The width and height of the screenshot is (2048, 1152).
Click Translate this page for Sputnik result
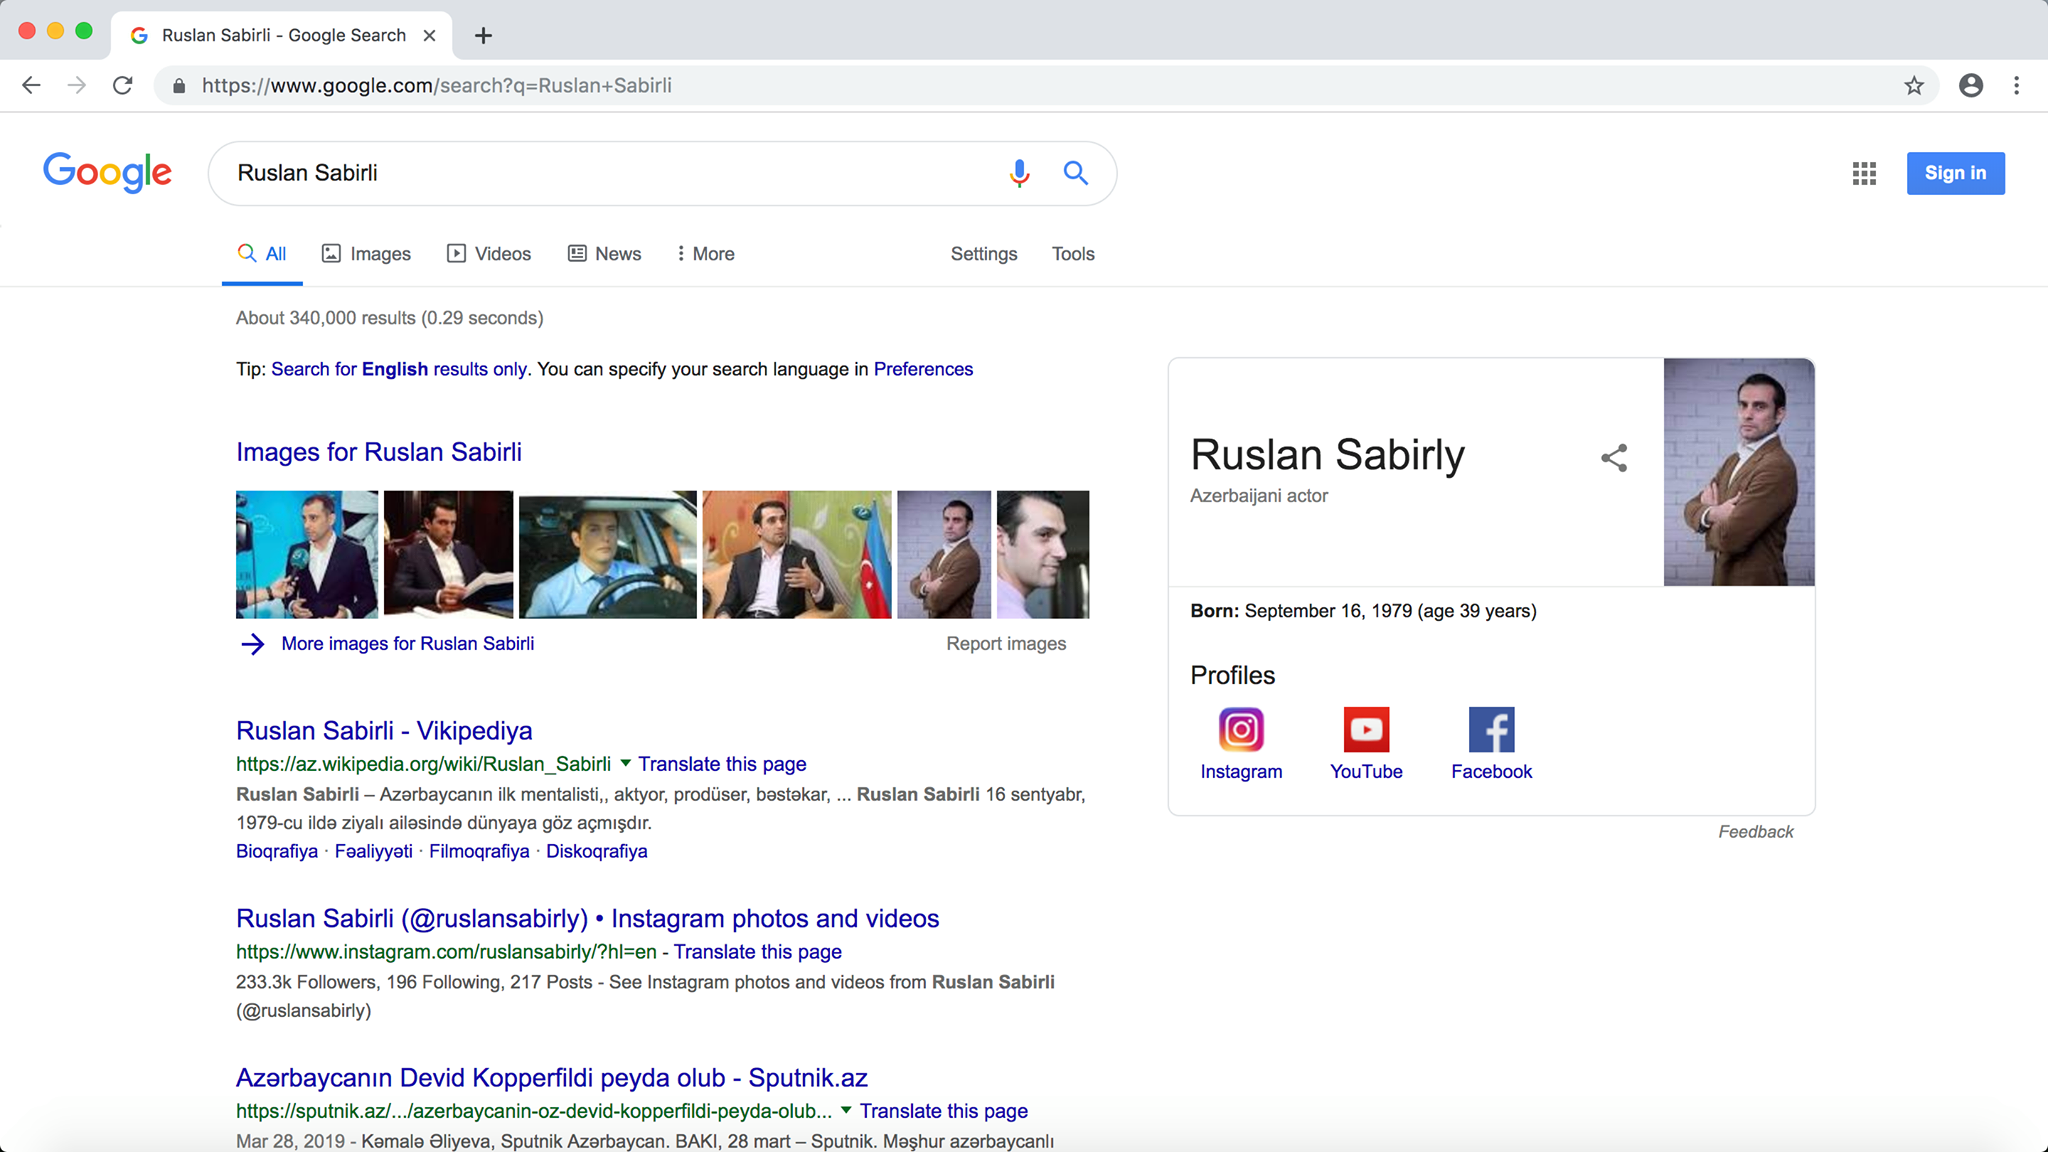[944, 1111]
